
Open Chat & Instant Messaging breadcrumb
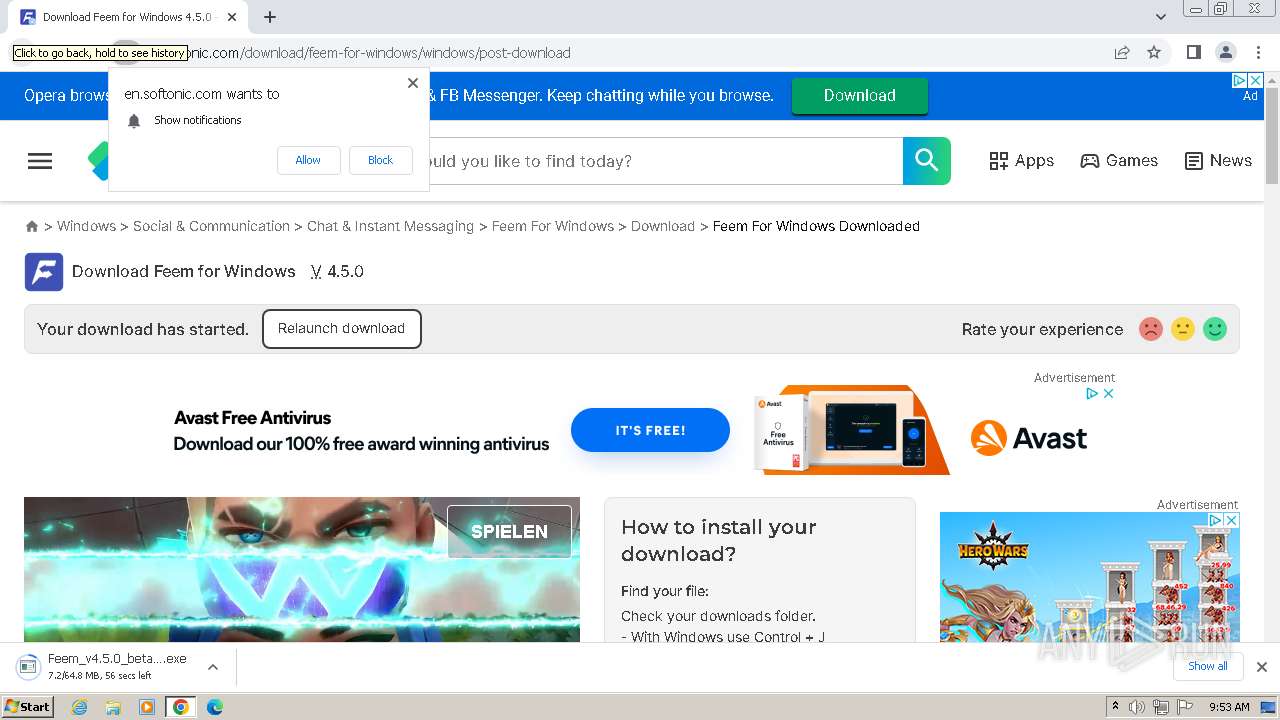click(390, 226)
